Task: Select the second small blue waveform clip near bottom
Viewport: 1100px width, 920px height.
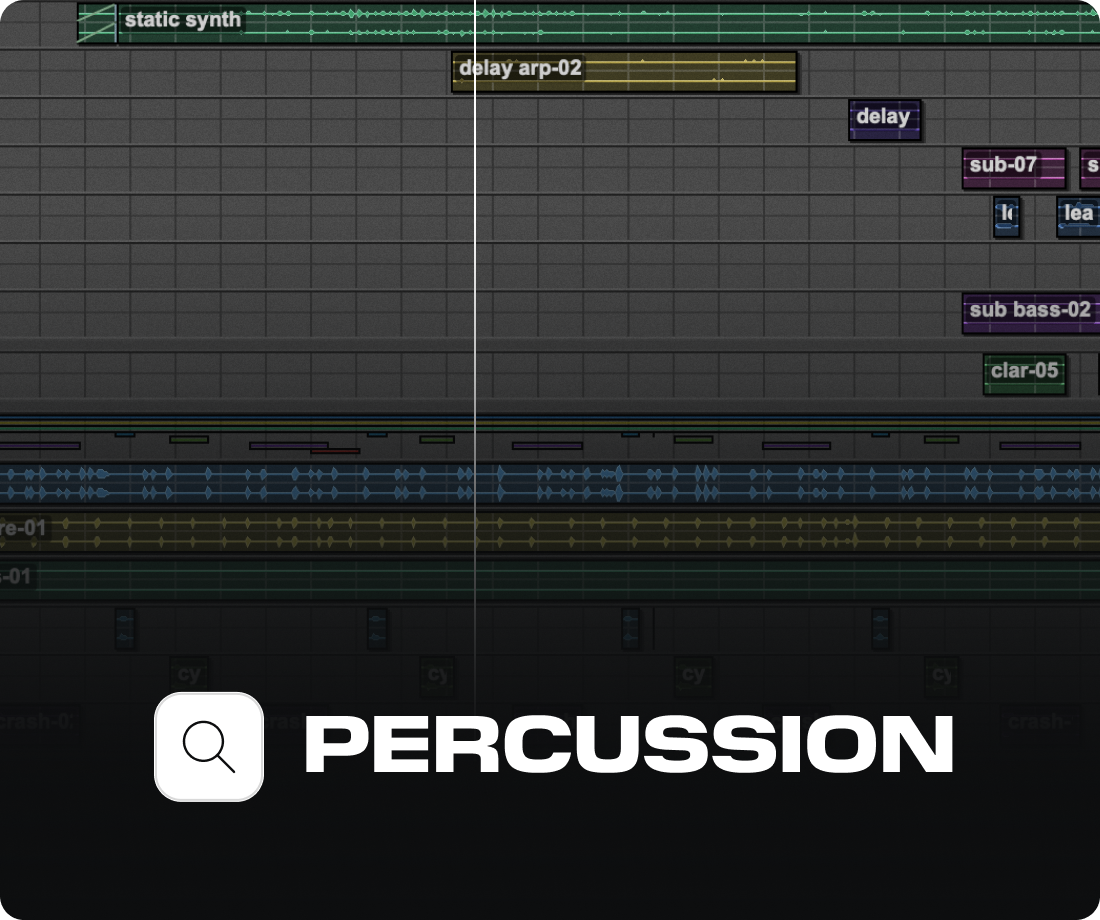Action: coord(376,630)
